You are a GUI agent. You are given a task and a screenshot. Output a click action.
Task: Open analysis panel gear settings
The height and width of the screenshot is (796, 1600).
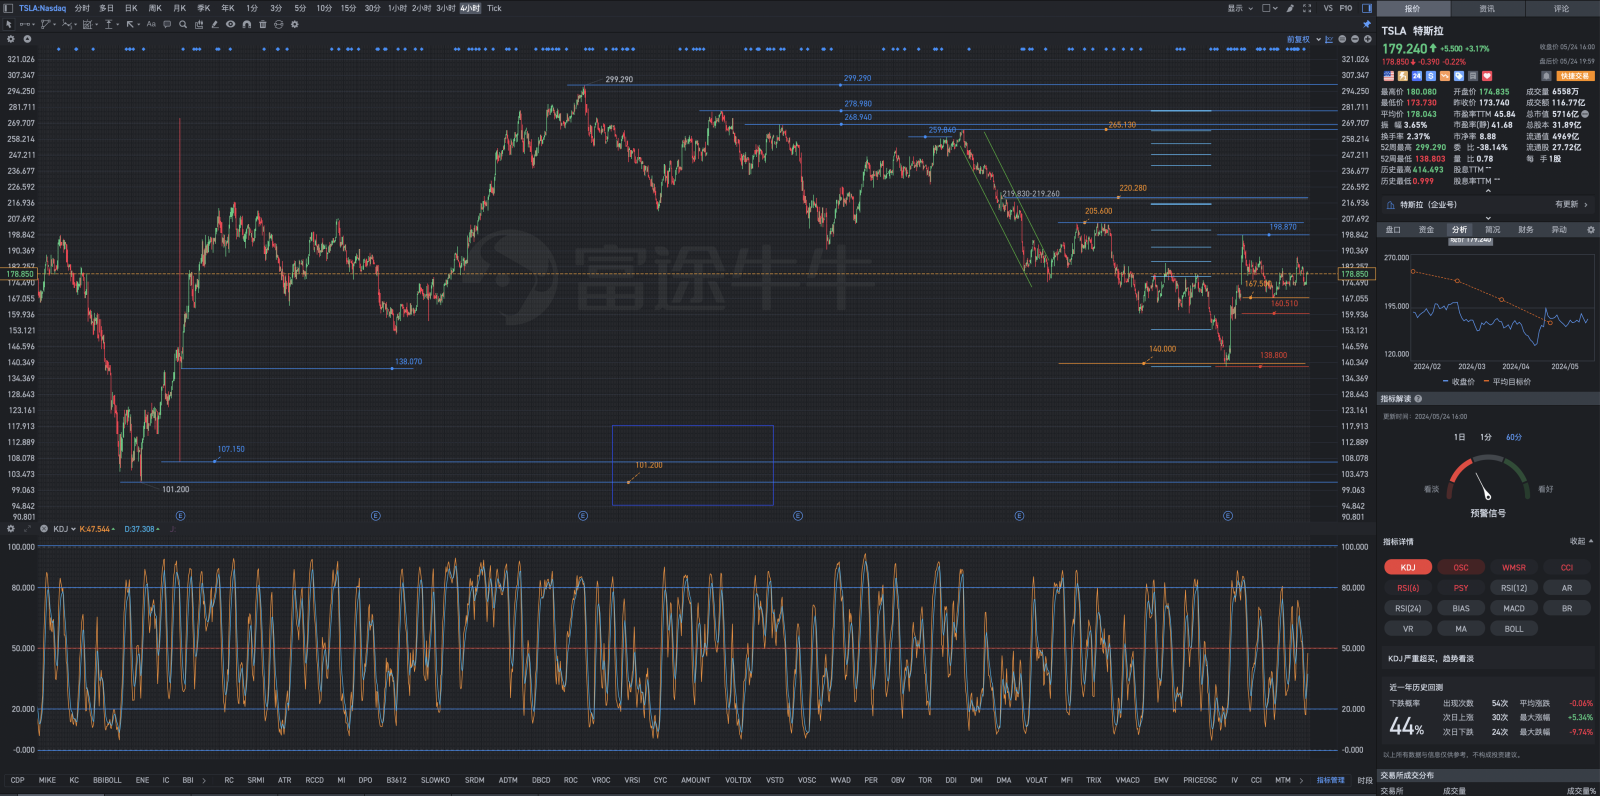point(1591,230)
